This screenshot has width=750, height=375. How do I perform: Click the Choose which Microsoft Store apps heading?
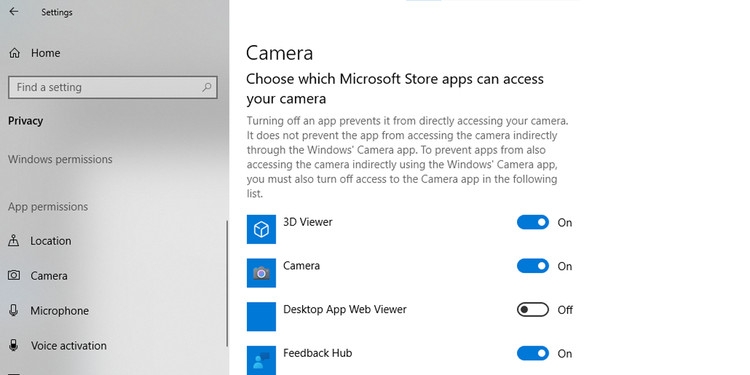point(395,88)
